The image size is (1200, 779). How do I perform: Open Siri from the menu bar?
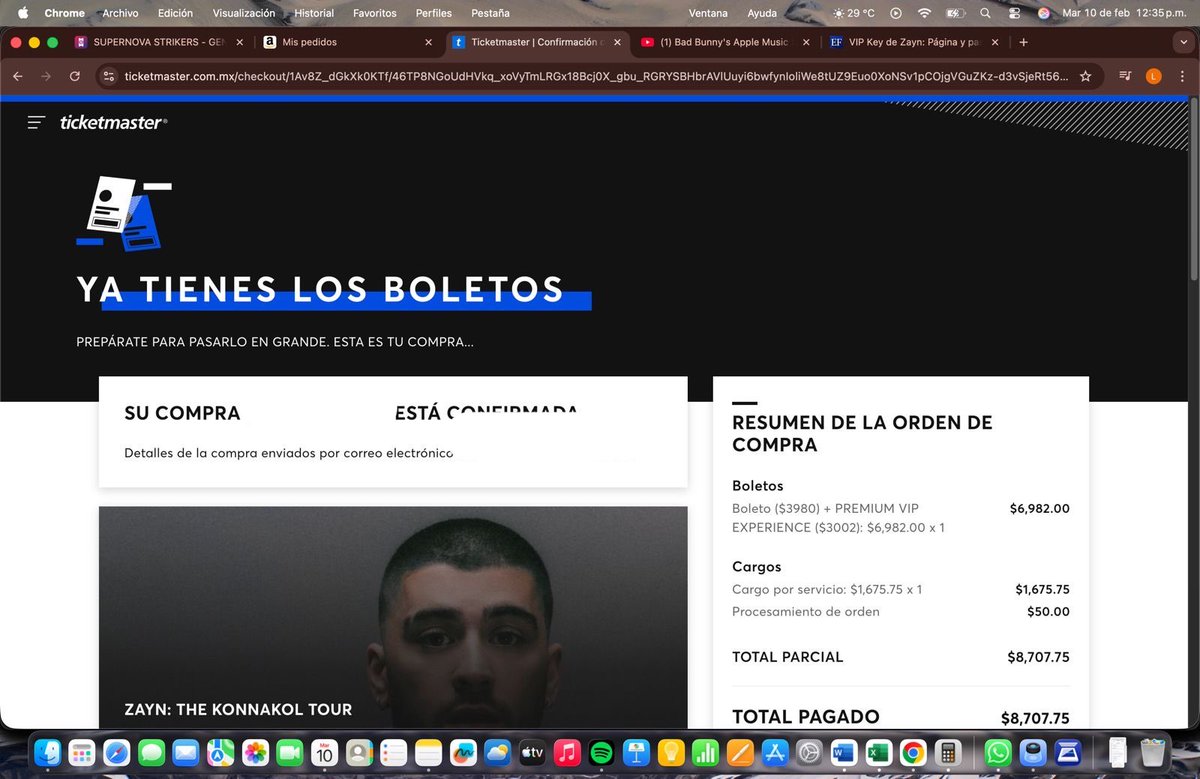point(1044,13)
